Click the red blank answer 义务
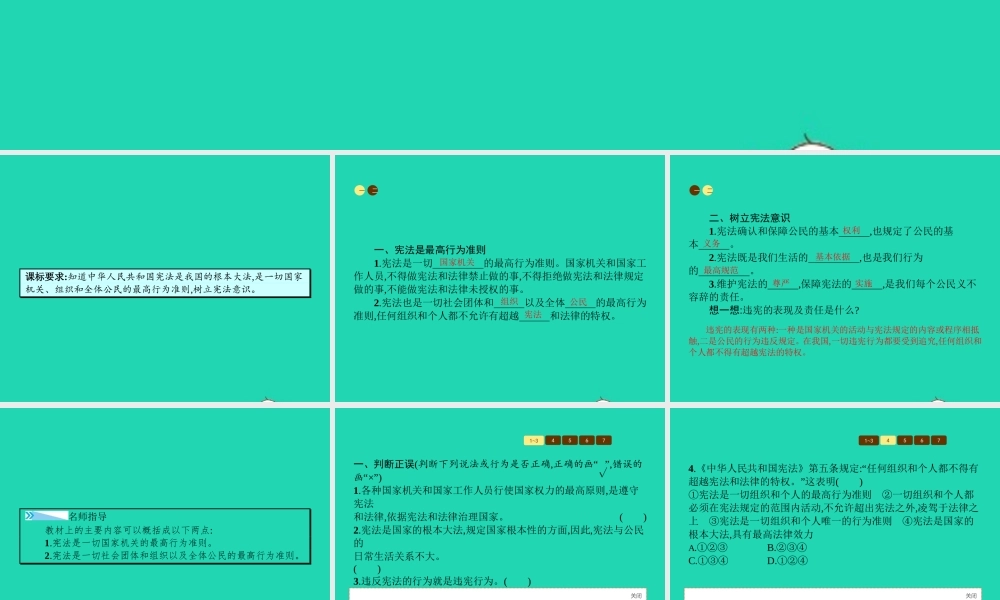 click(712, 244)
